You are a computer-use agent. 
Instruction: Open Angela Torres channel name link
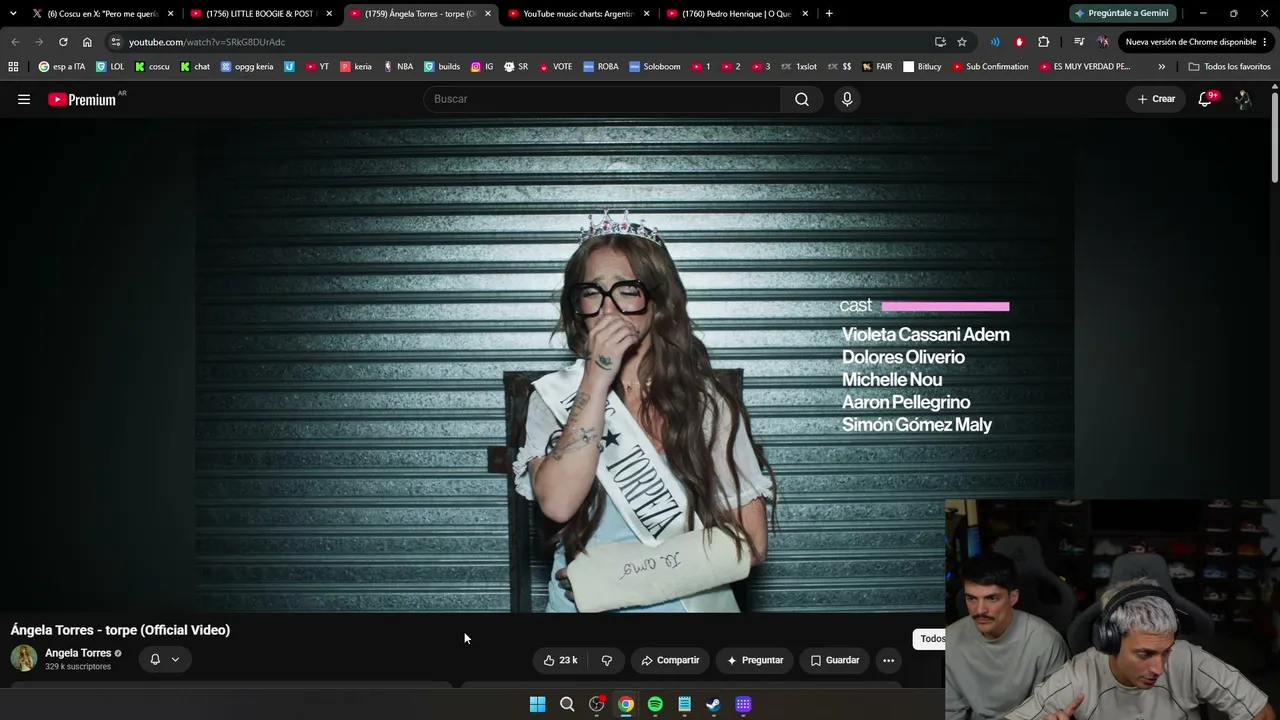tap(78, 653)
